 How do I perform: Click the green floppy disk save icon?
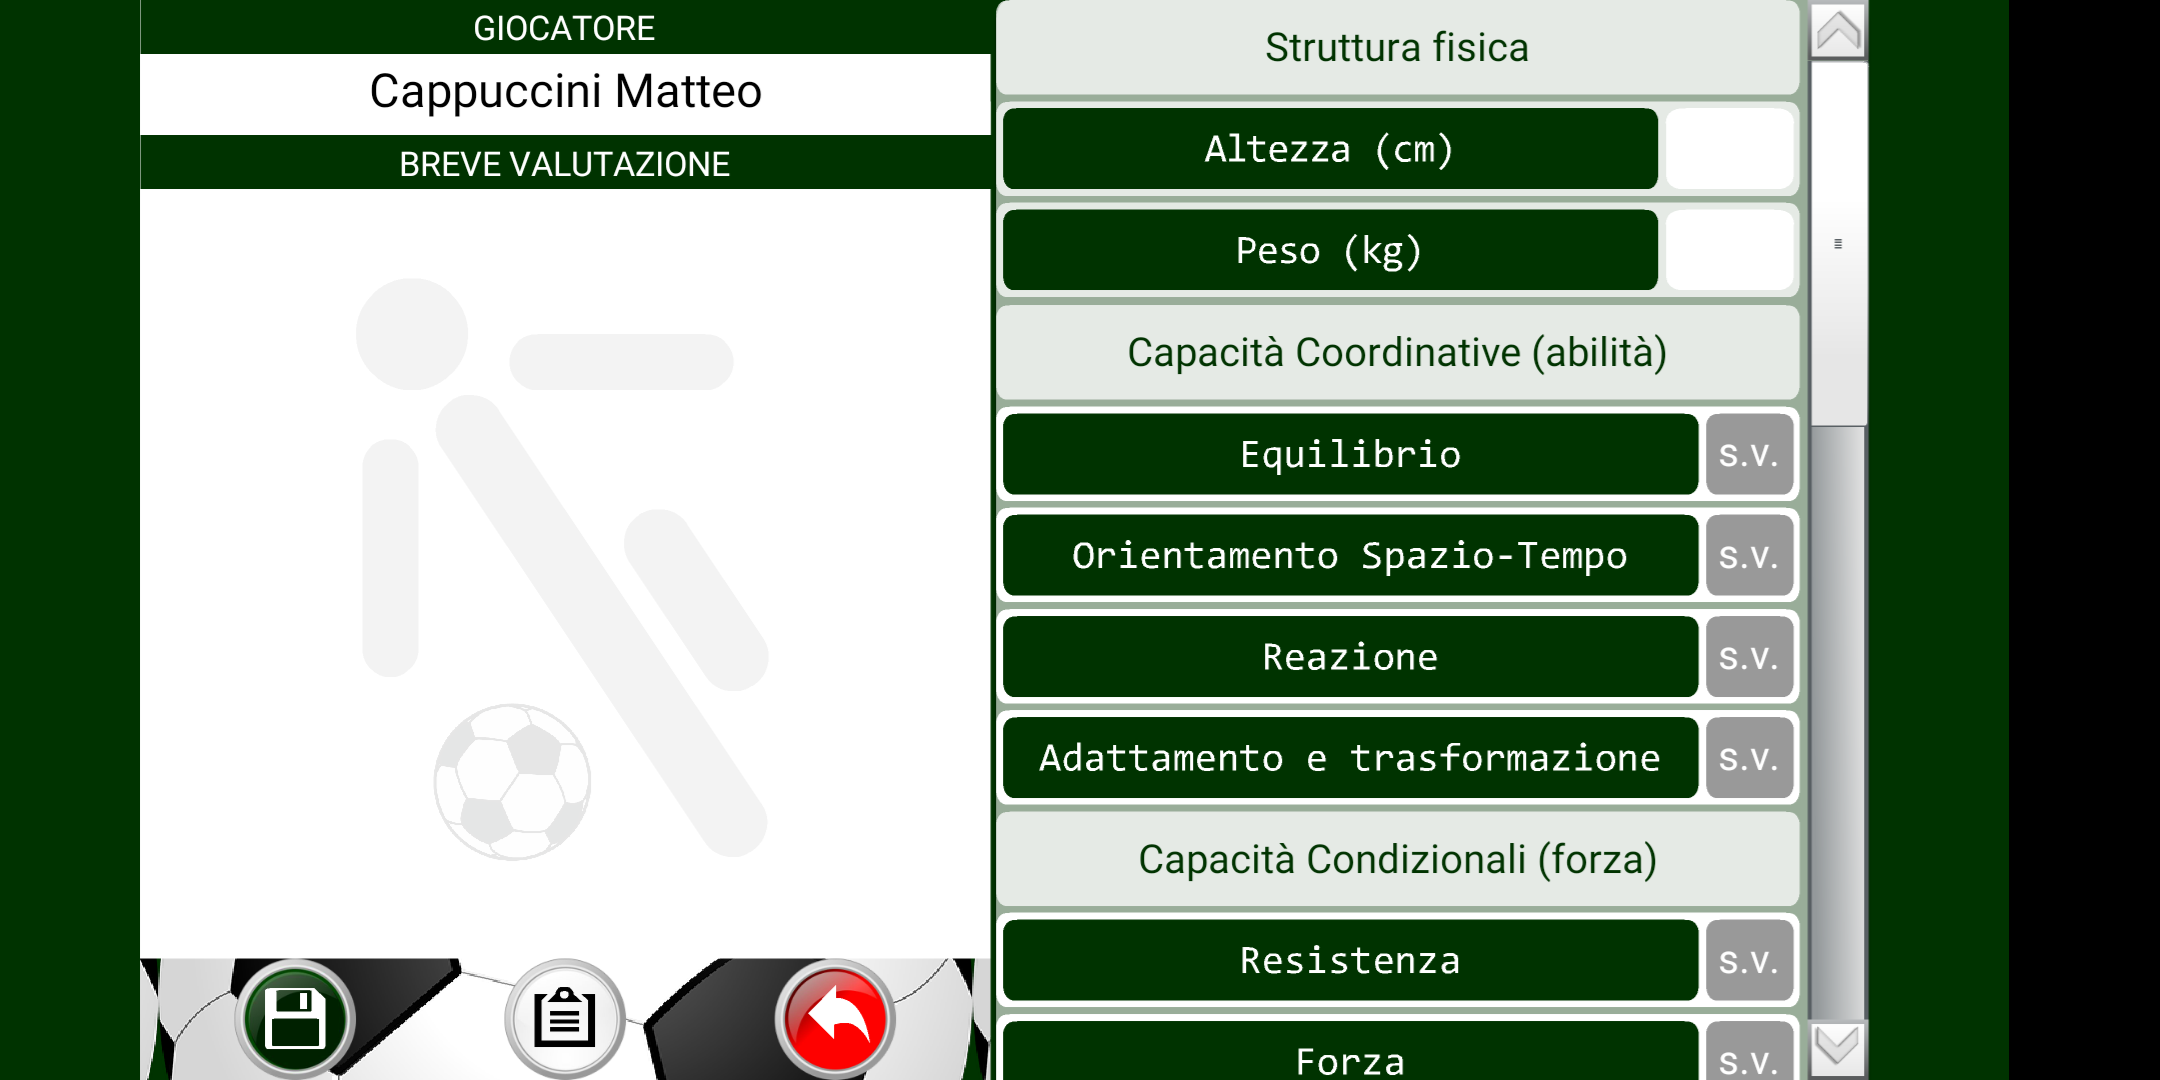295,1018
